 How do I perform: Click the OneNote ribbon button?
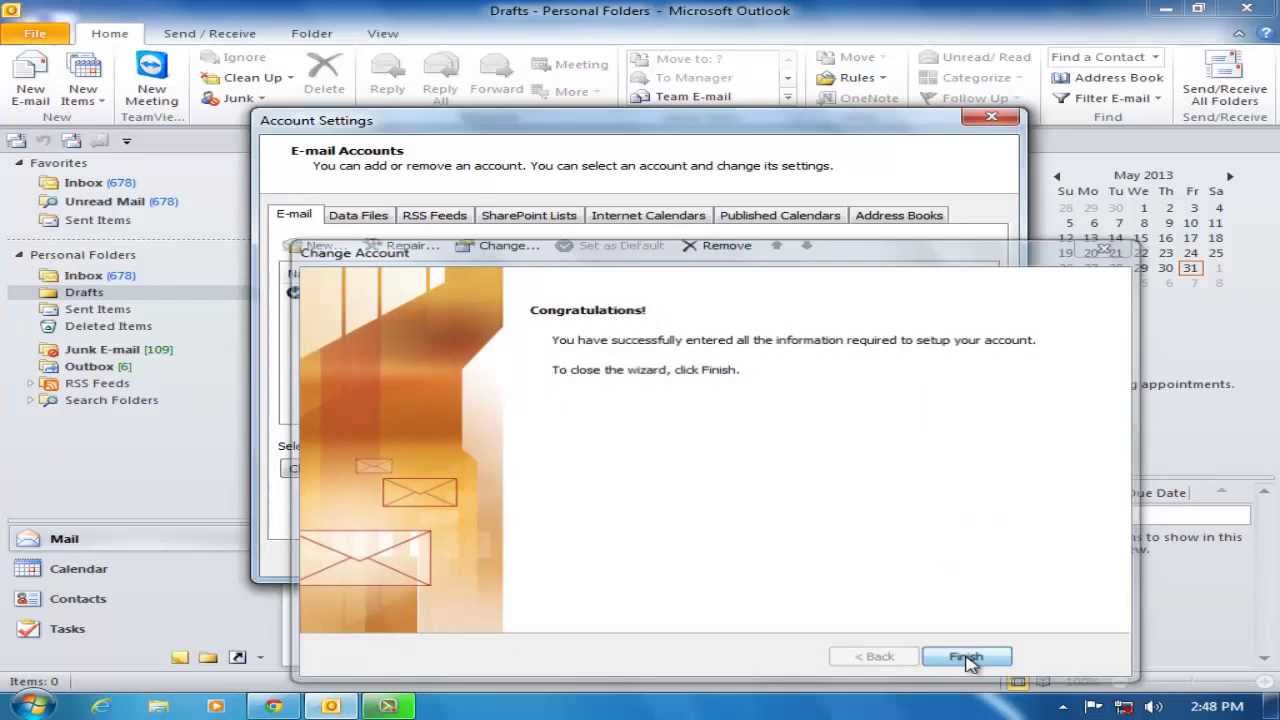pos(858,98)
